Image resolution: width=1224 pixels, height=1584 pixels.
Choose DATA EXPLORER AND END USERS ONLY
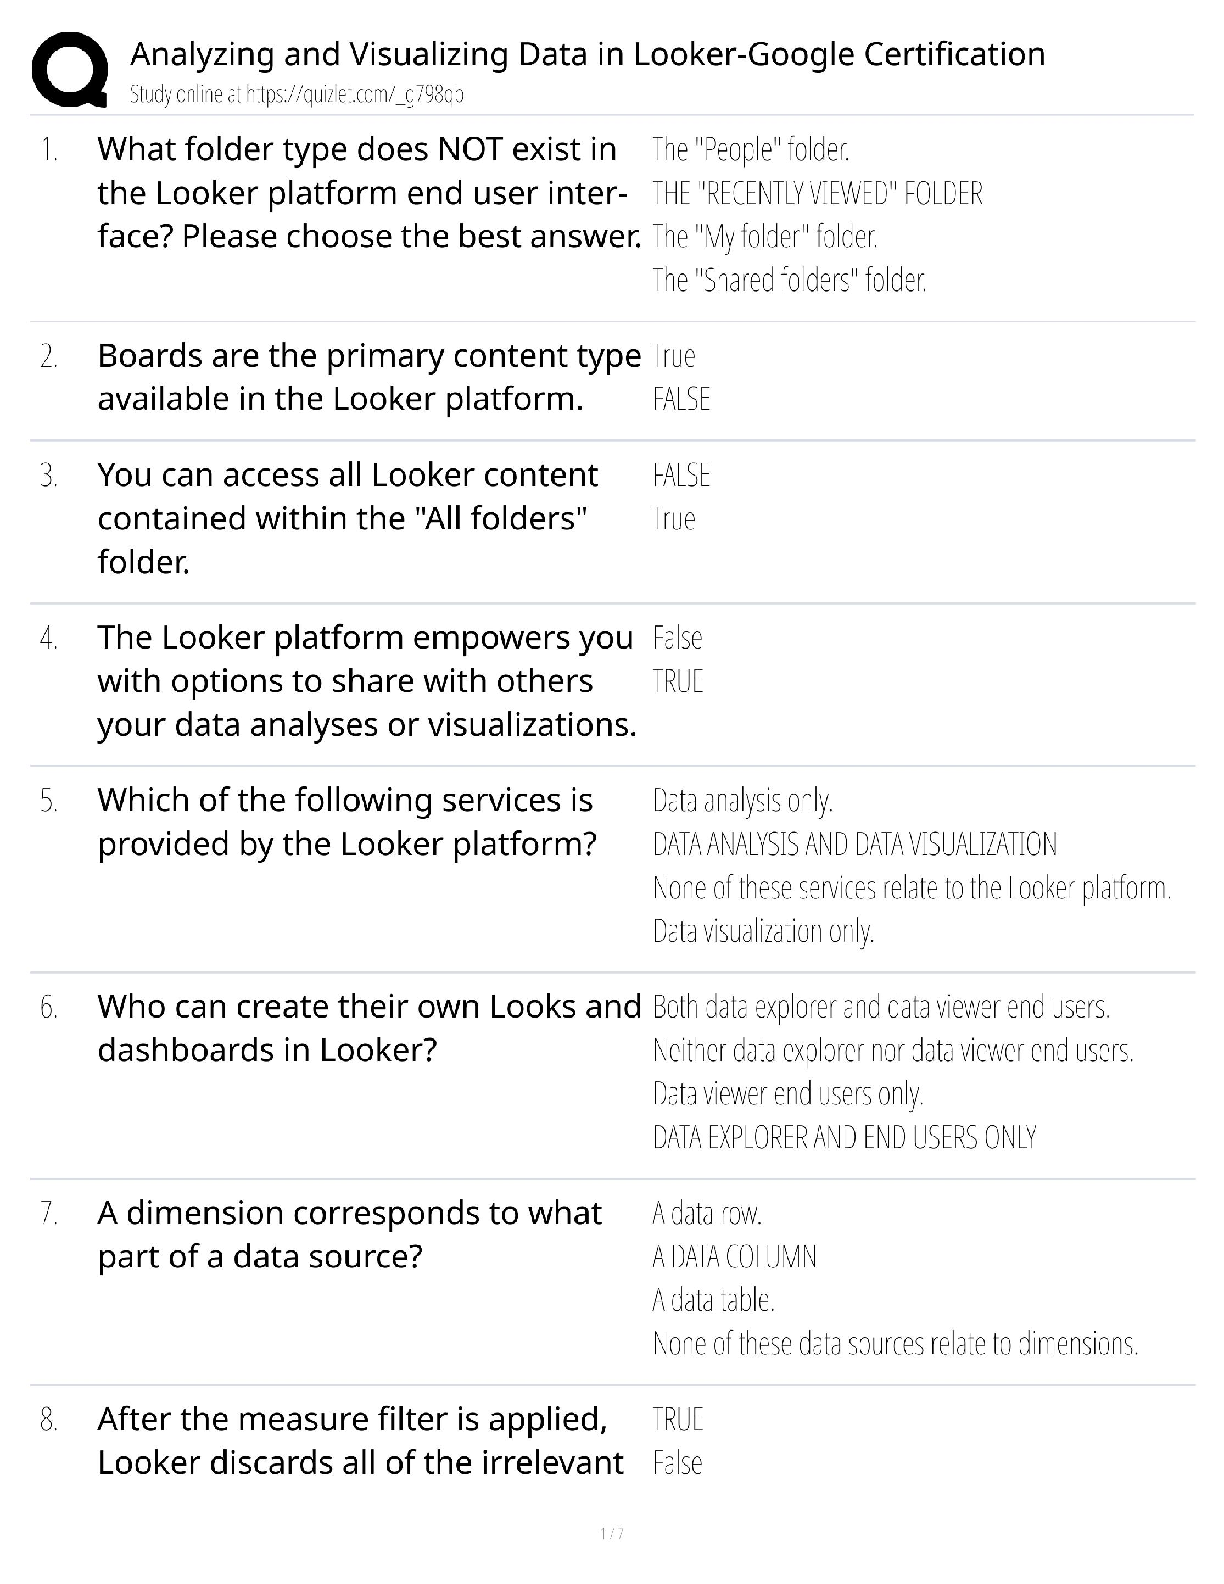tap(844, 1137)
